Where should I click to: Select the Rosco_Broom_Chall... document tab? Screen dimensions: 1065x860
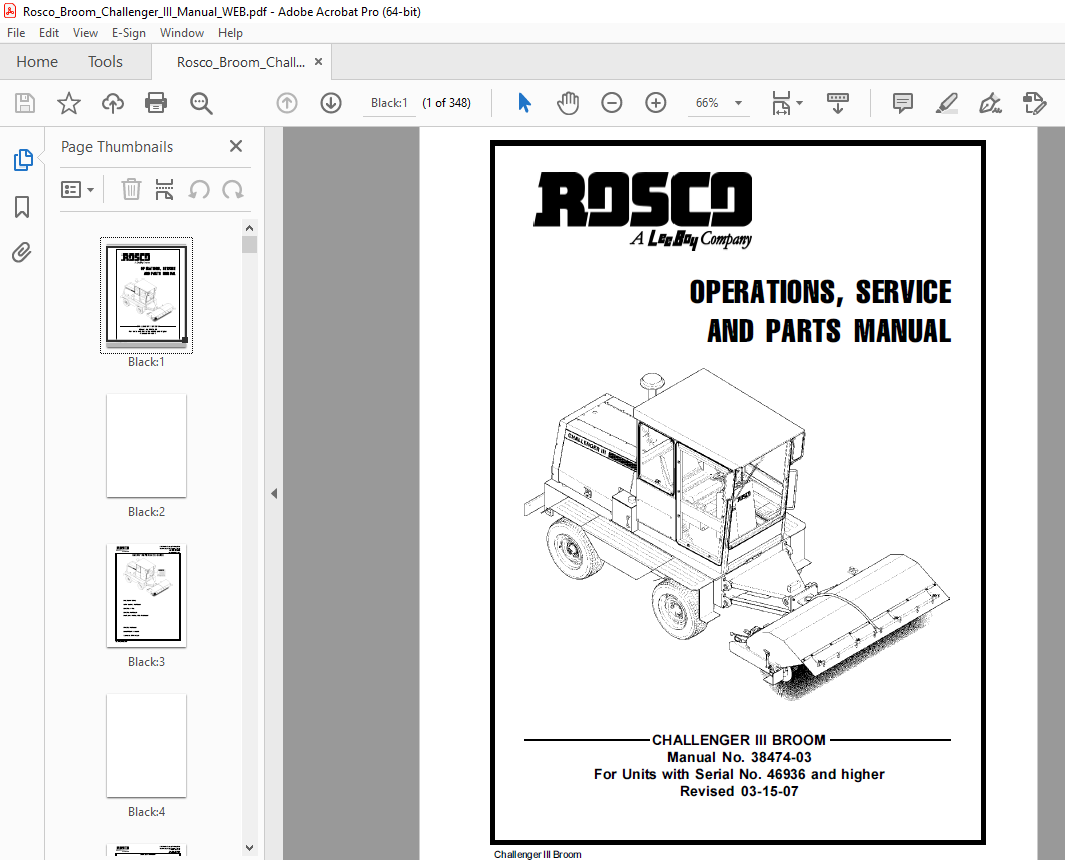(x=240, y=62)
